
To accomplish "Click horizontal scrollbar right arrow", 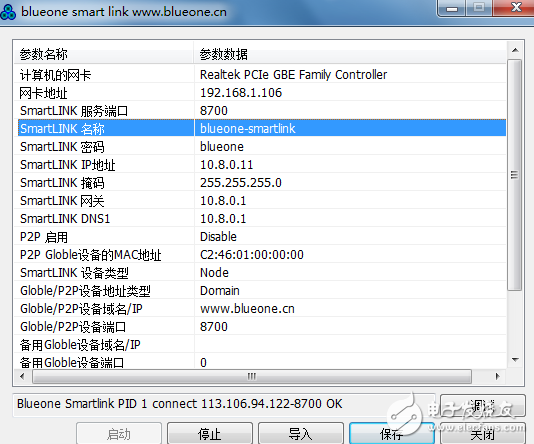I will point(498,376).
